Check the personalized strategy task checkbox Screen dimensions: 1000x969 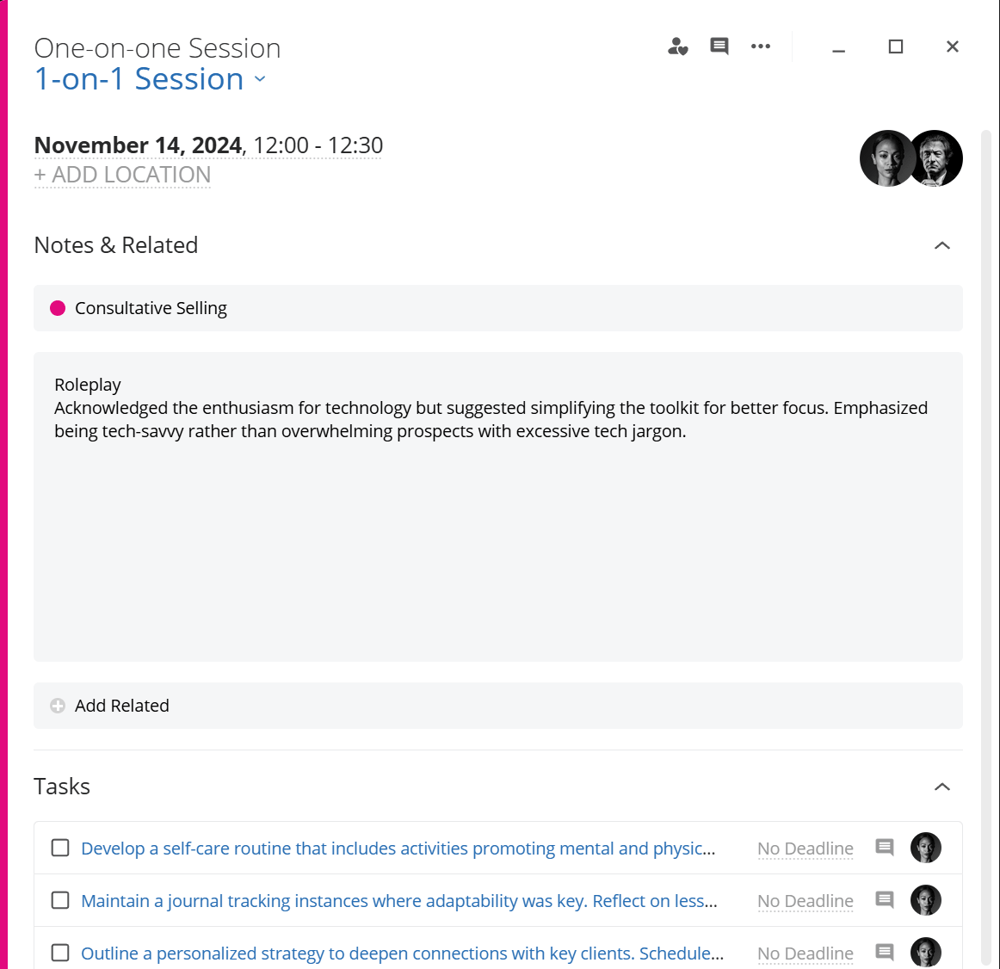(x=60, y=952)
